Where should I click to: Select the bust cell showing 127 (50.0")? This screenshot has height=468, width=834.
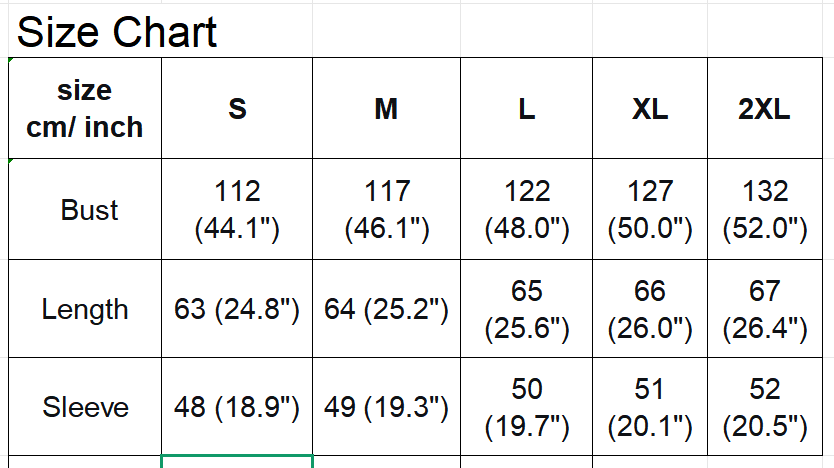click(650, 210)
